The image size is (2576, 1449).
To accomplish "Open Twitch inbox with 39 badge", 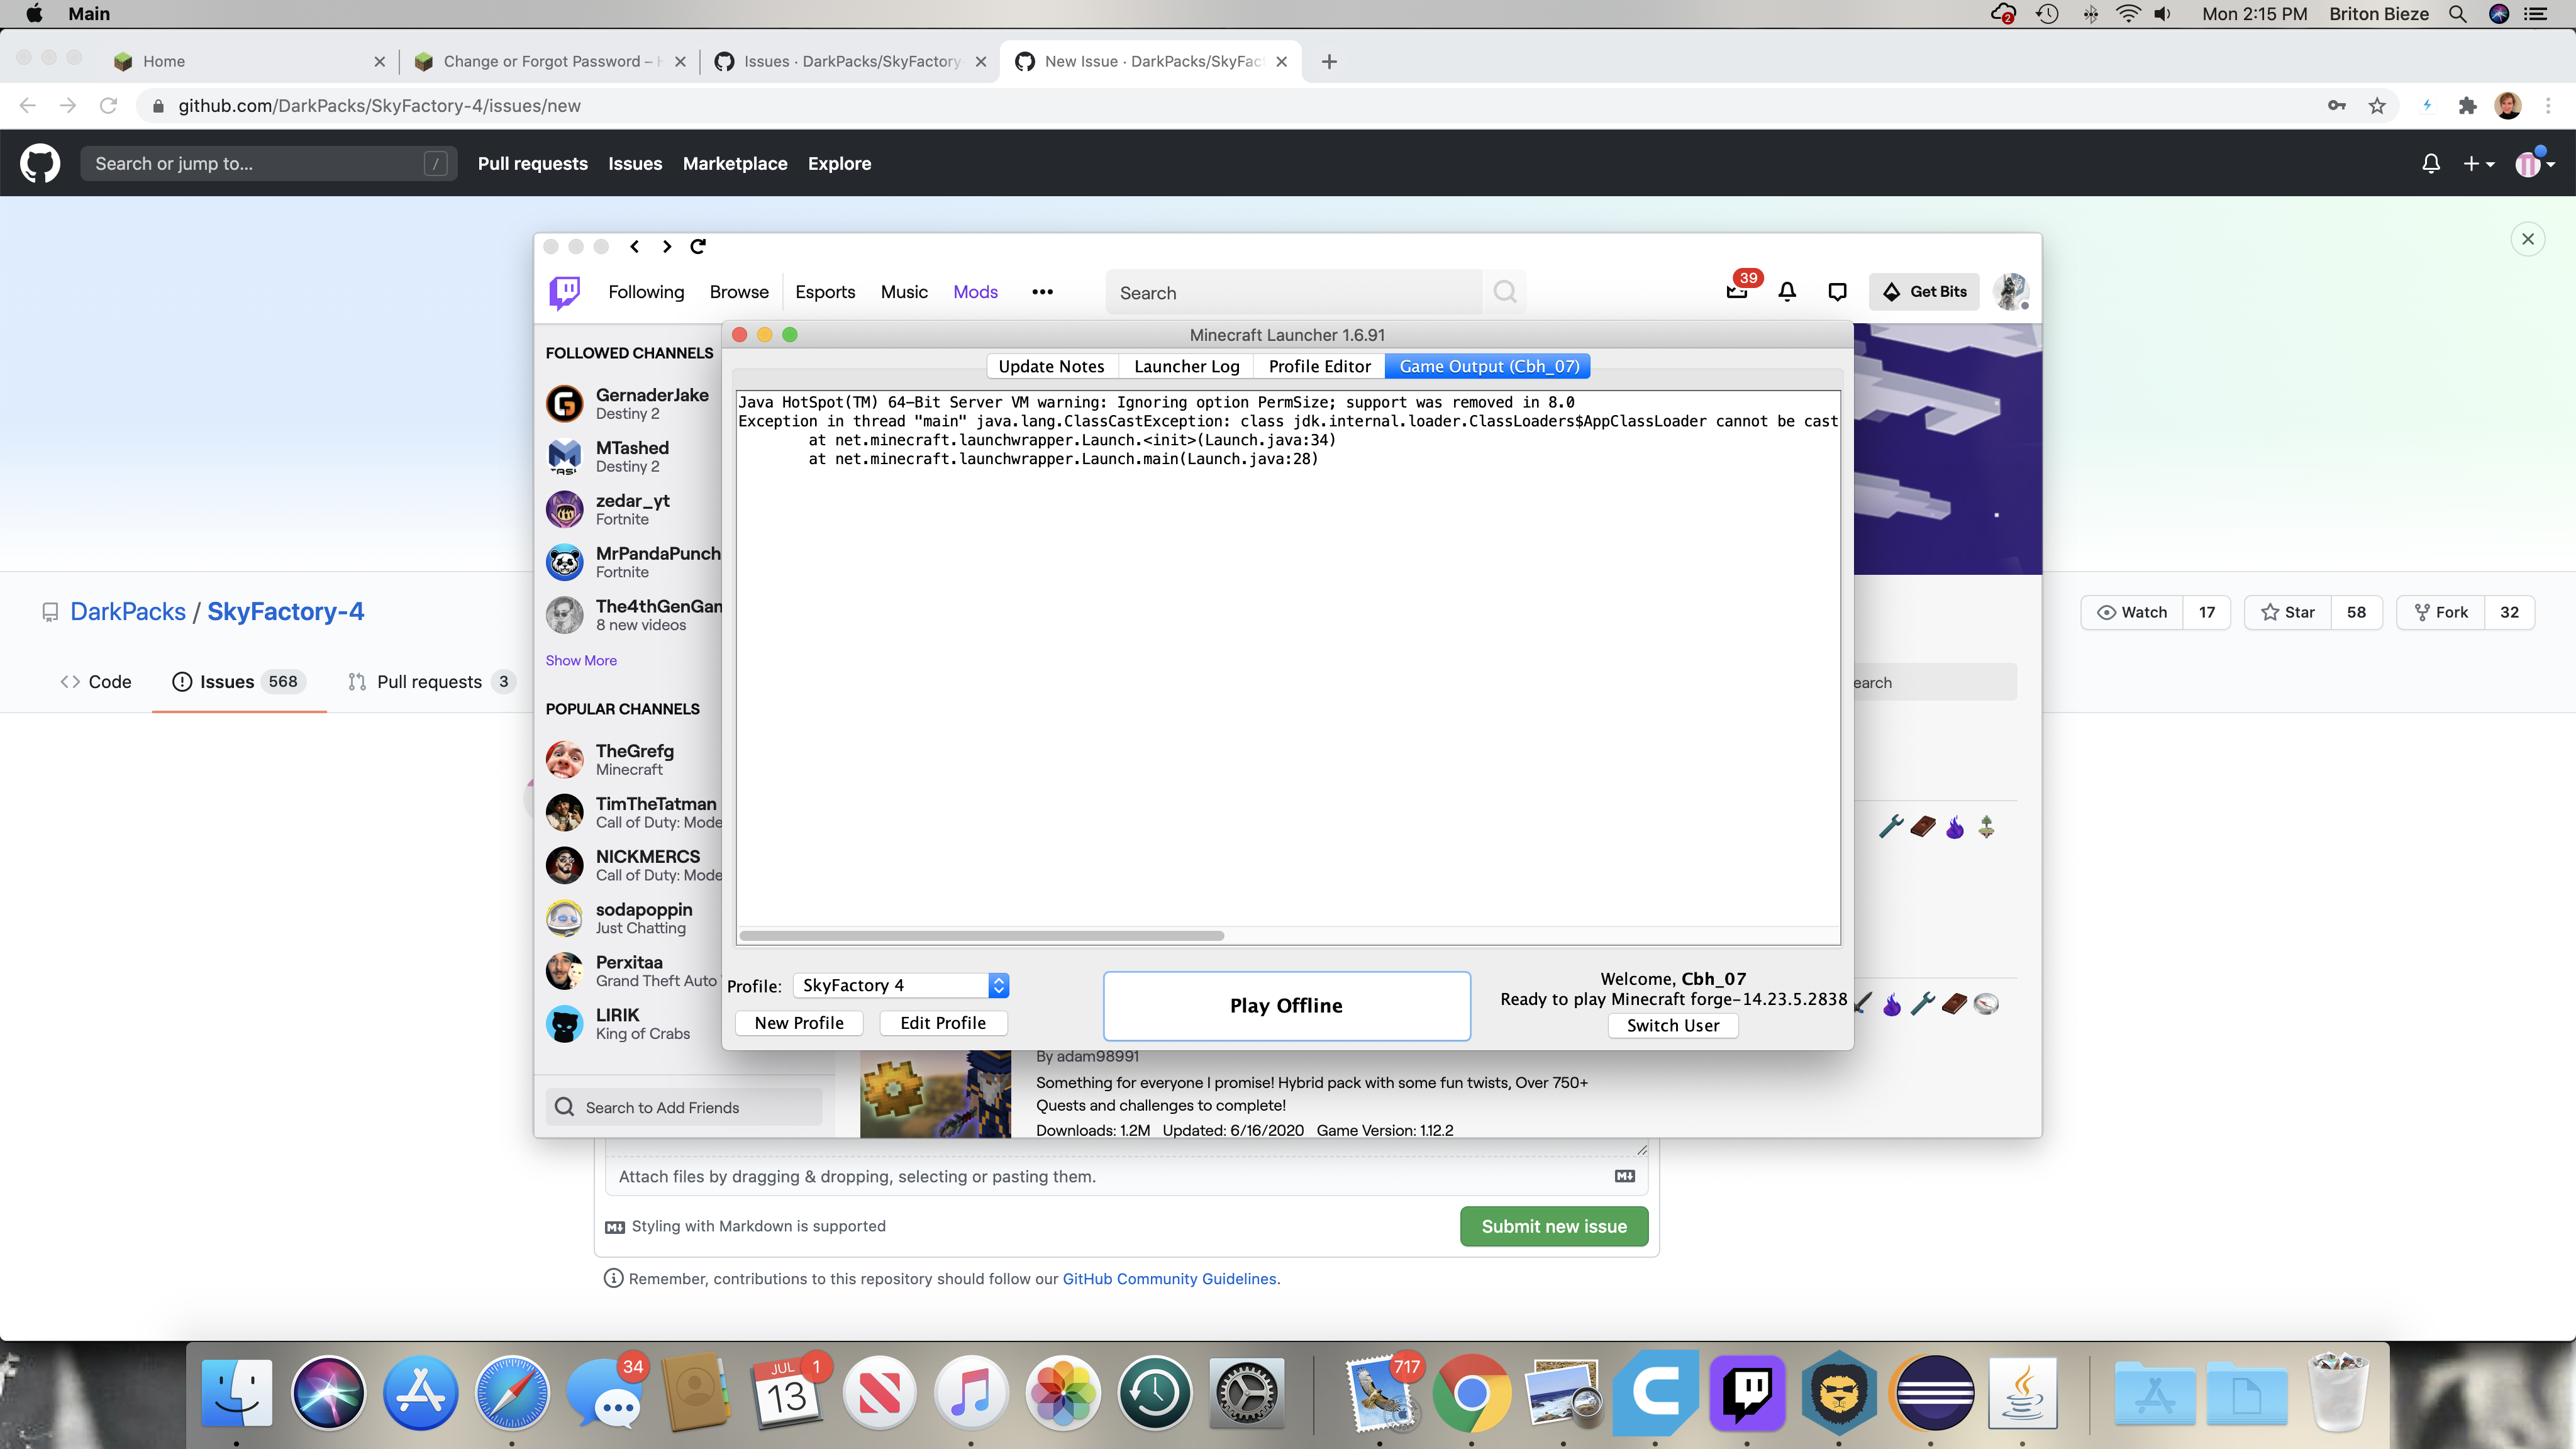I will pos(1738,291).
